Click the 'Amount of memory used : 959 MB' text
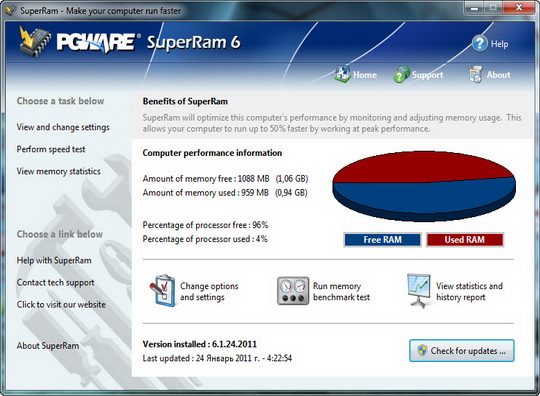Image resolution: width=540 pixels, height=396 pixels. 206,192
